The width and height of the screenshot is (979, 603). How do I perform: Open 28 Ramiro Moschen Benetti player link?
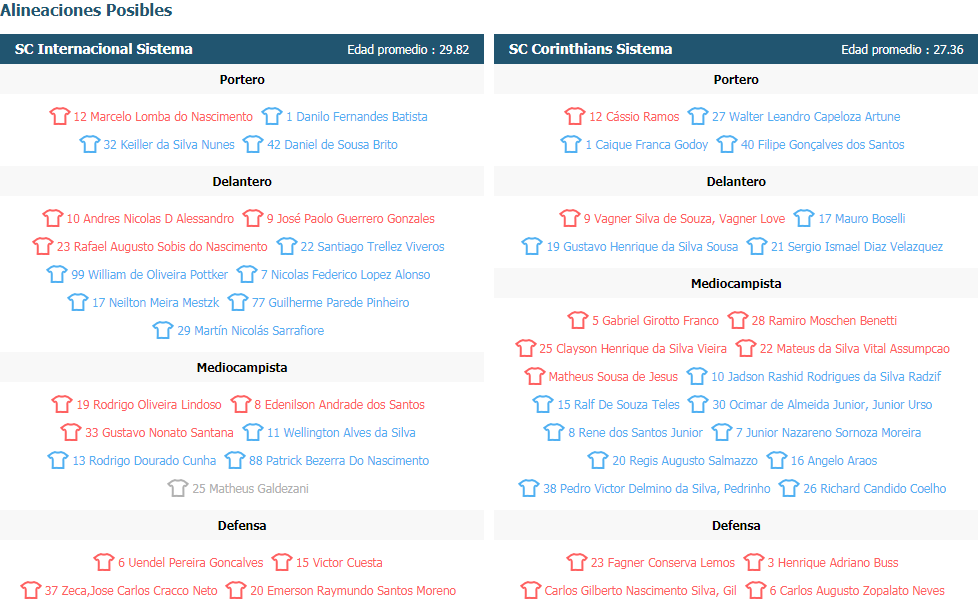[x=824, y=320]
